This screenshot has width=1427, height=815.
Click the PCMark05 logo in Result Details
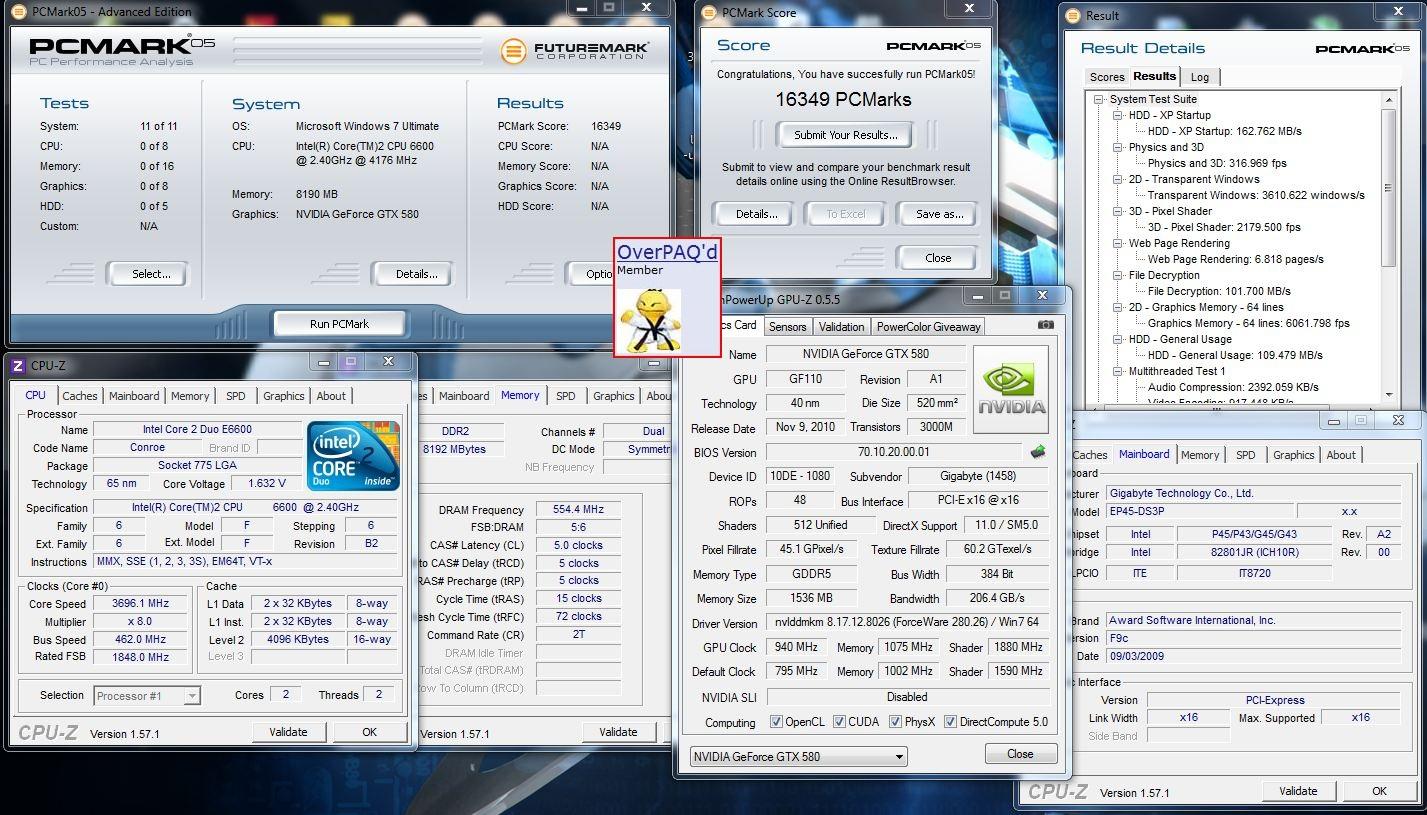click(x=1362, y=49)
